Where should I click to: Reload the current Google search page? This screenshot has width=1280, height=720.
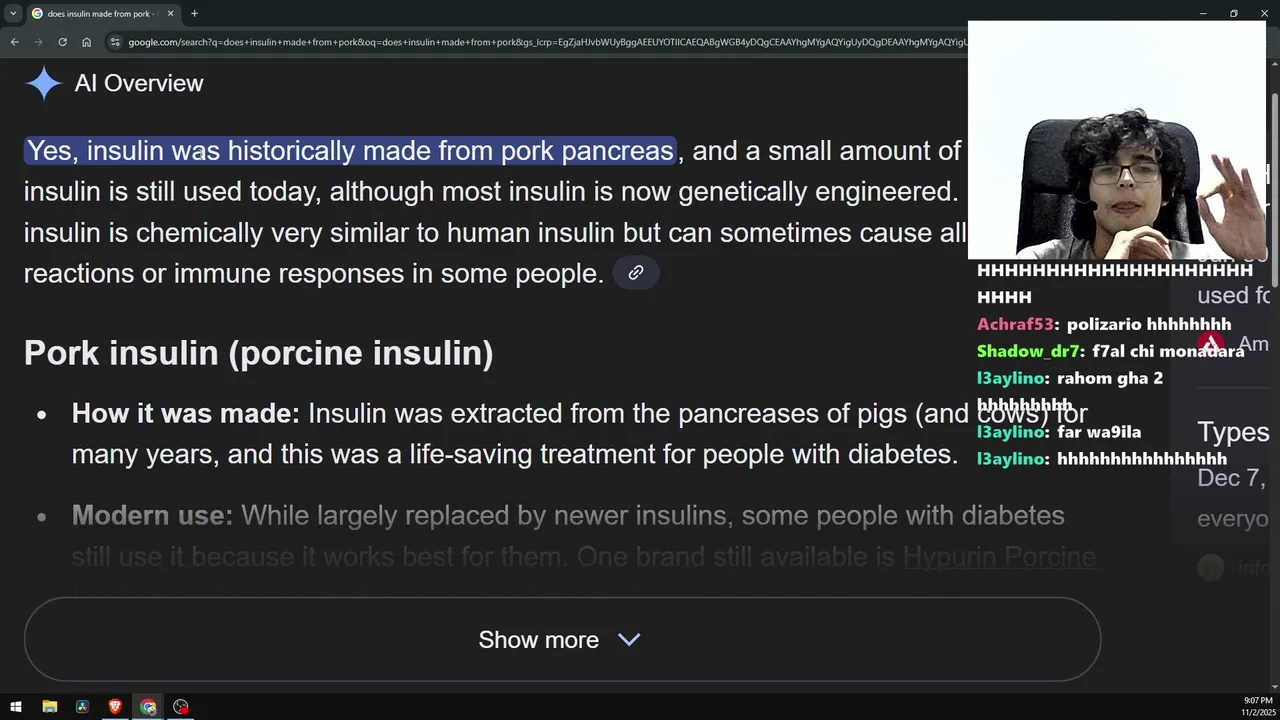pos(62,42)
